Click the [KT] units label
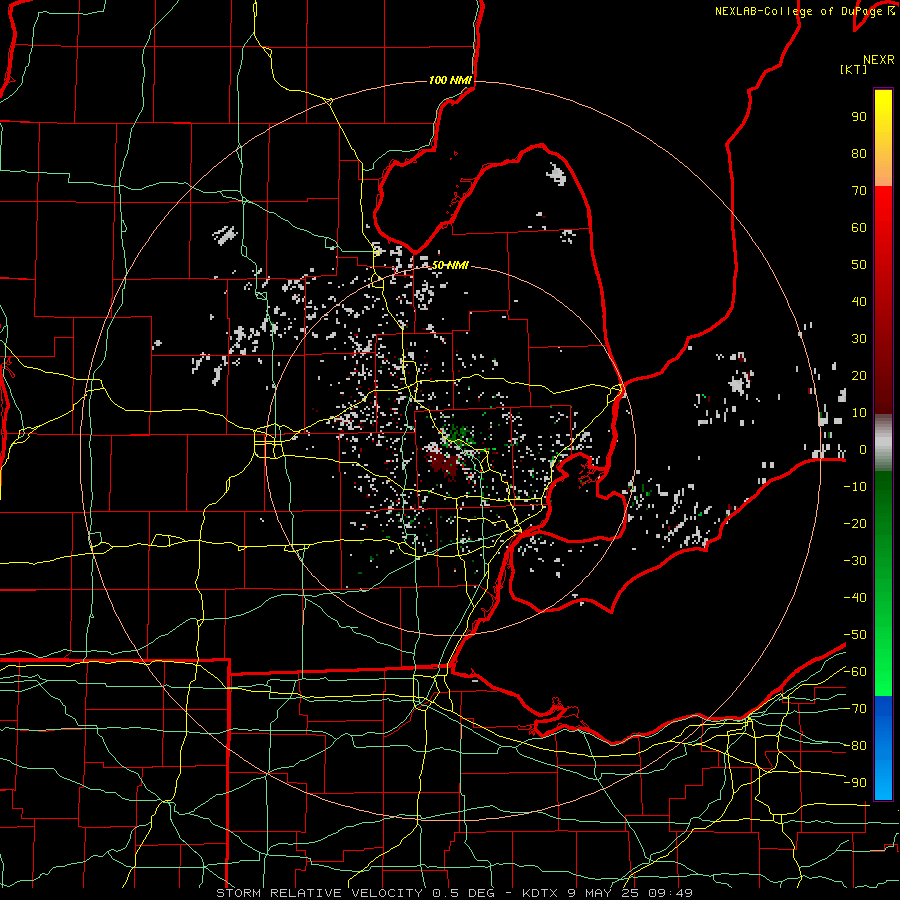The width and height of the screenshot is (900, 900). click(x=854, y=69)
